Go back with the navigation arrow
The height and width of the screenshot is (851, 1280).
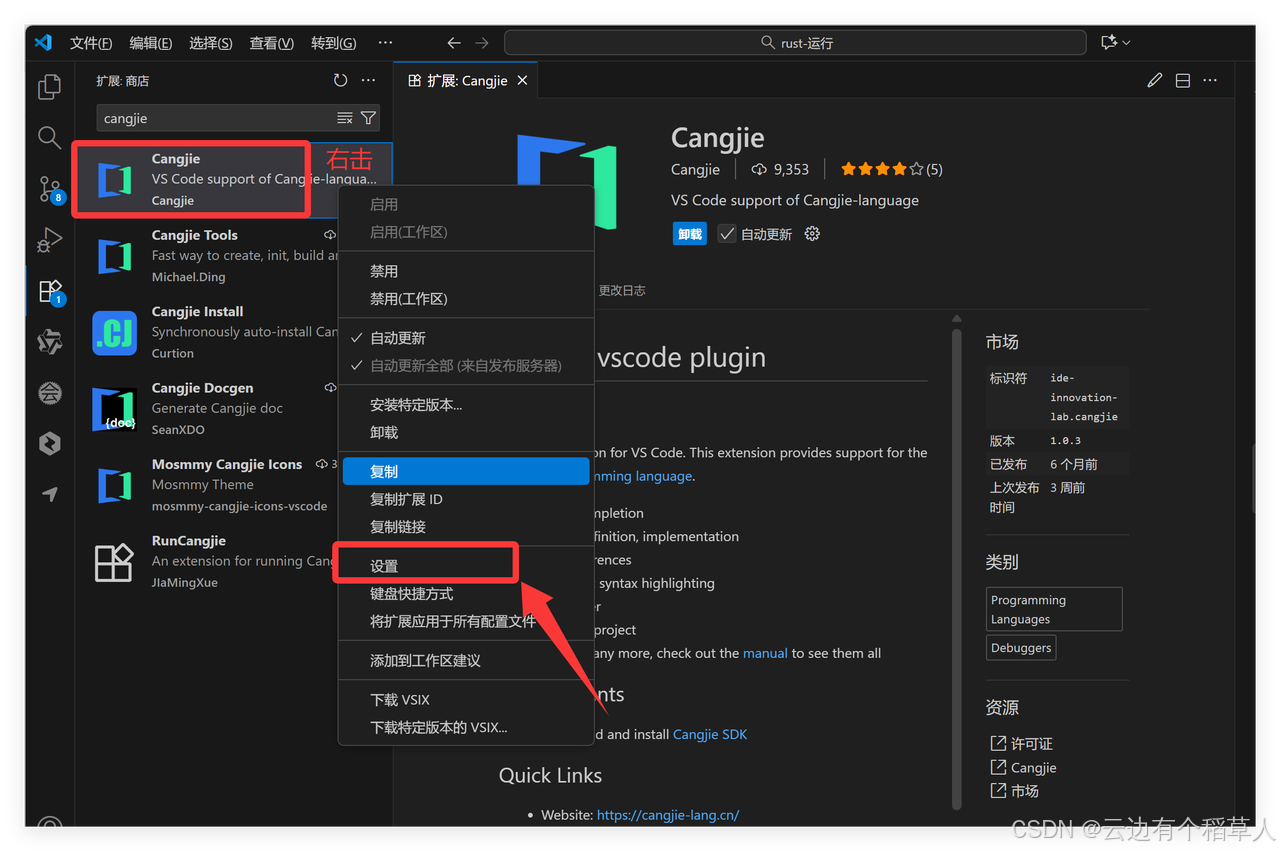(454, 43)
